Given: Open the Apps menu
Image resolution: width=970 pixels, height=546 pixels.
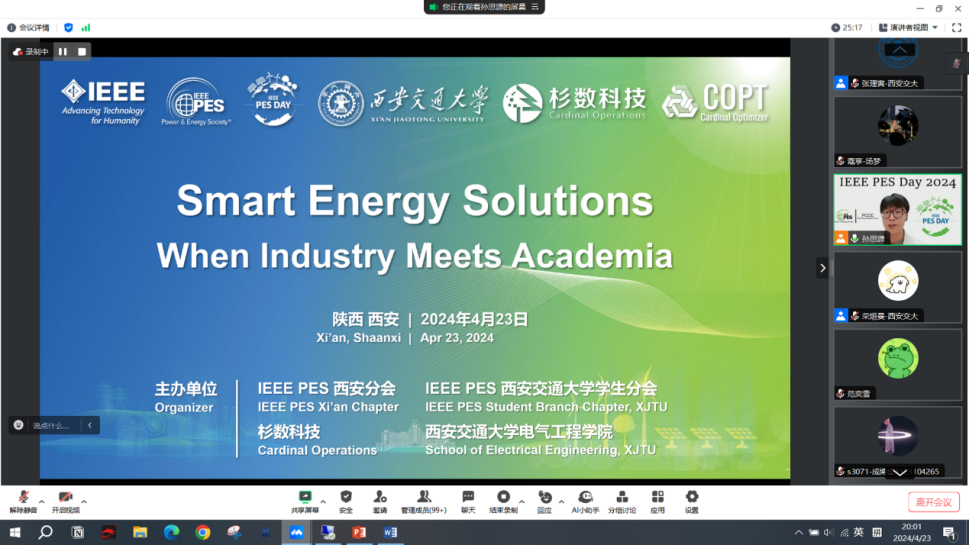Looking at the screenshot, I should tap(657, 500).
